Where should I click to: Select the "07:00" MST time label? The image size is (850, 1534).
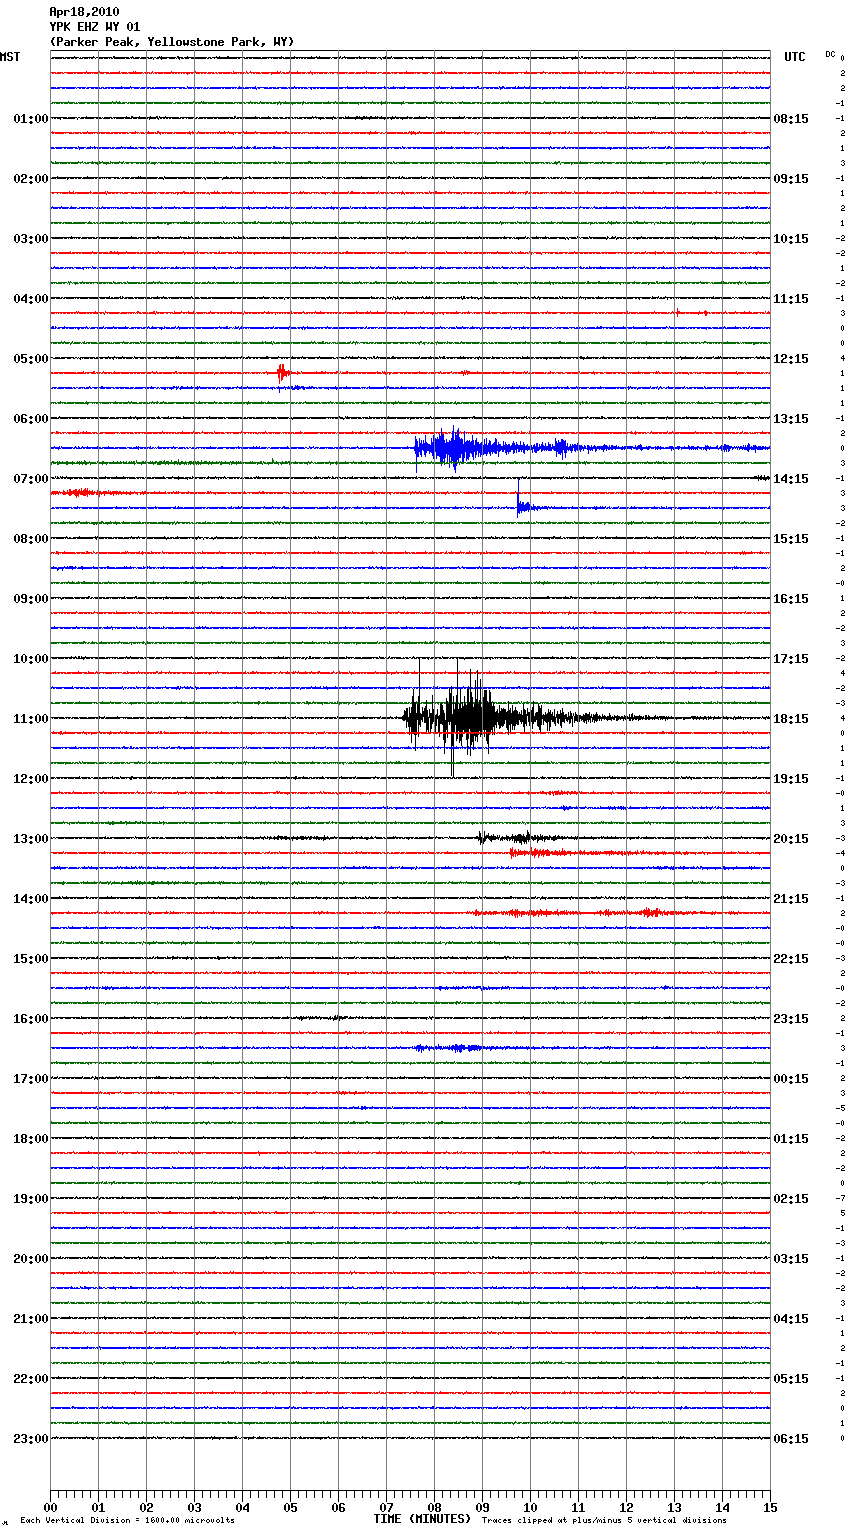31,479
